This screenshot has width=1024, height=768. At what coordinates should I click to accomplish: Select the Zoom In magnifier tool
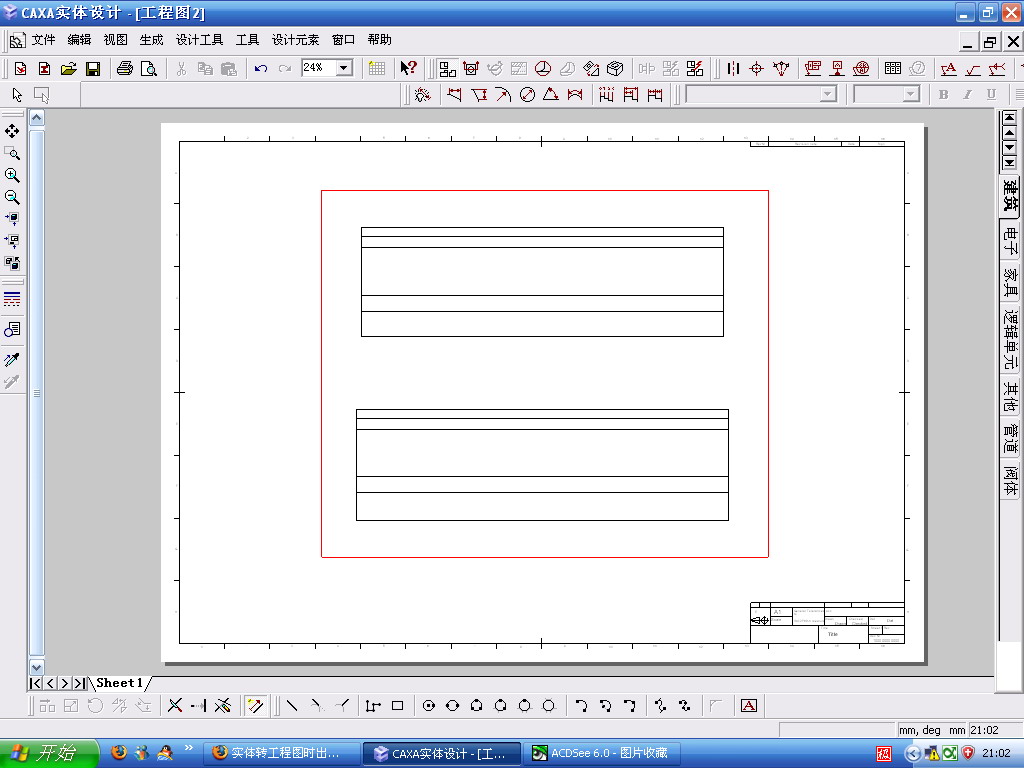click(x=12, y=175)
